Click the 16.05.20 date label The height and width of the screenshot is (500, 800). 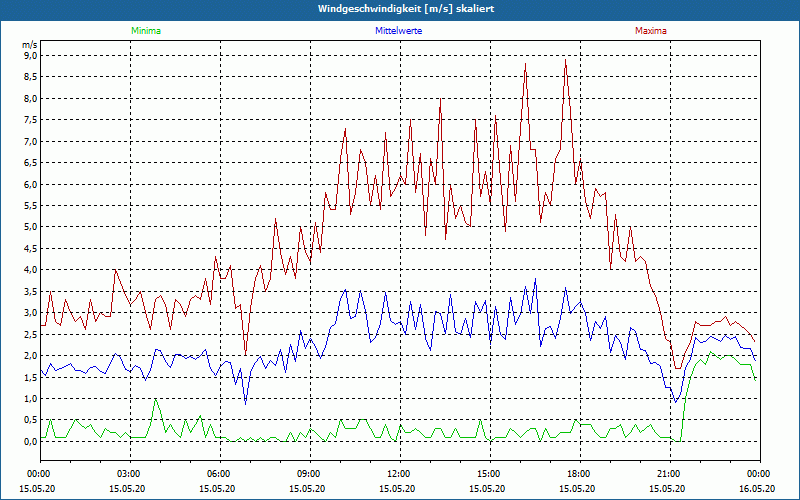(757, 488)
